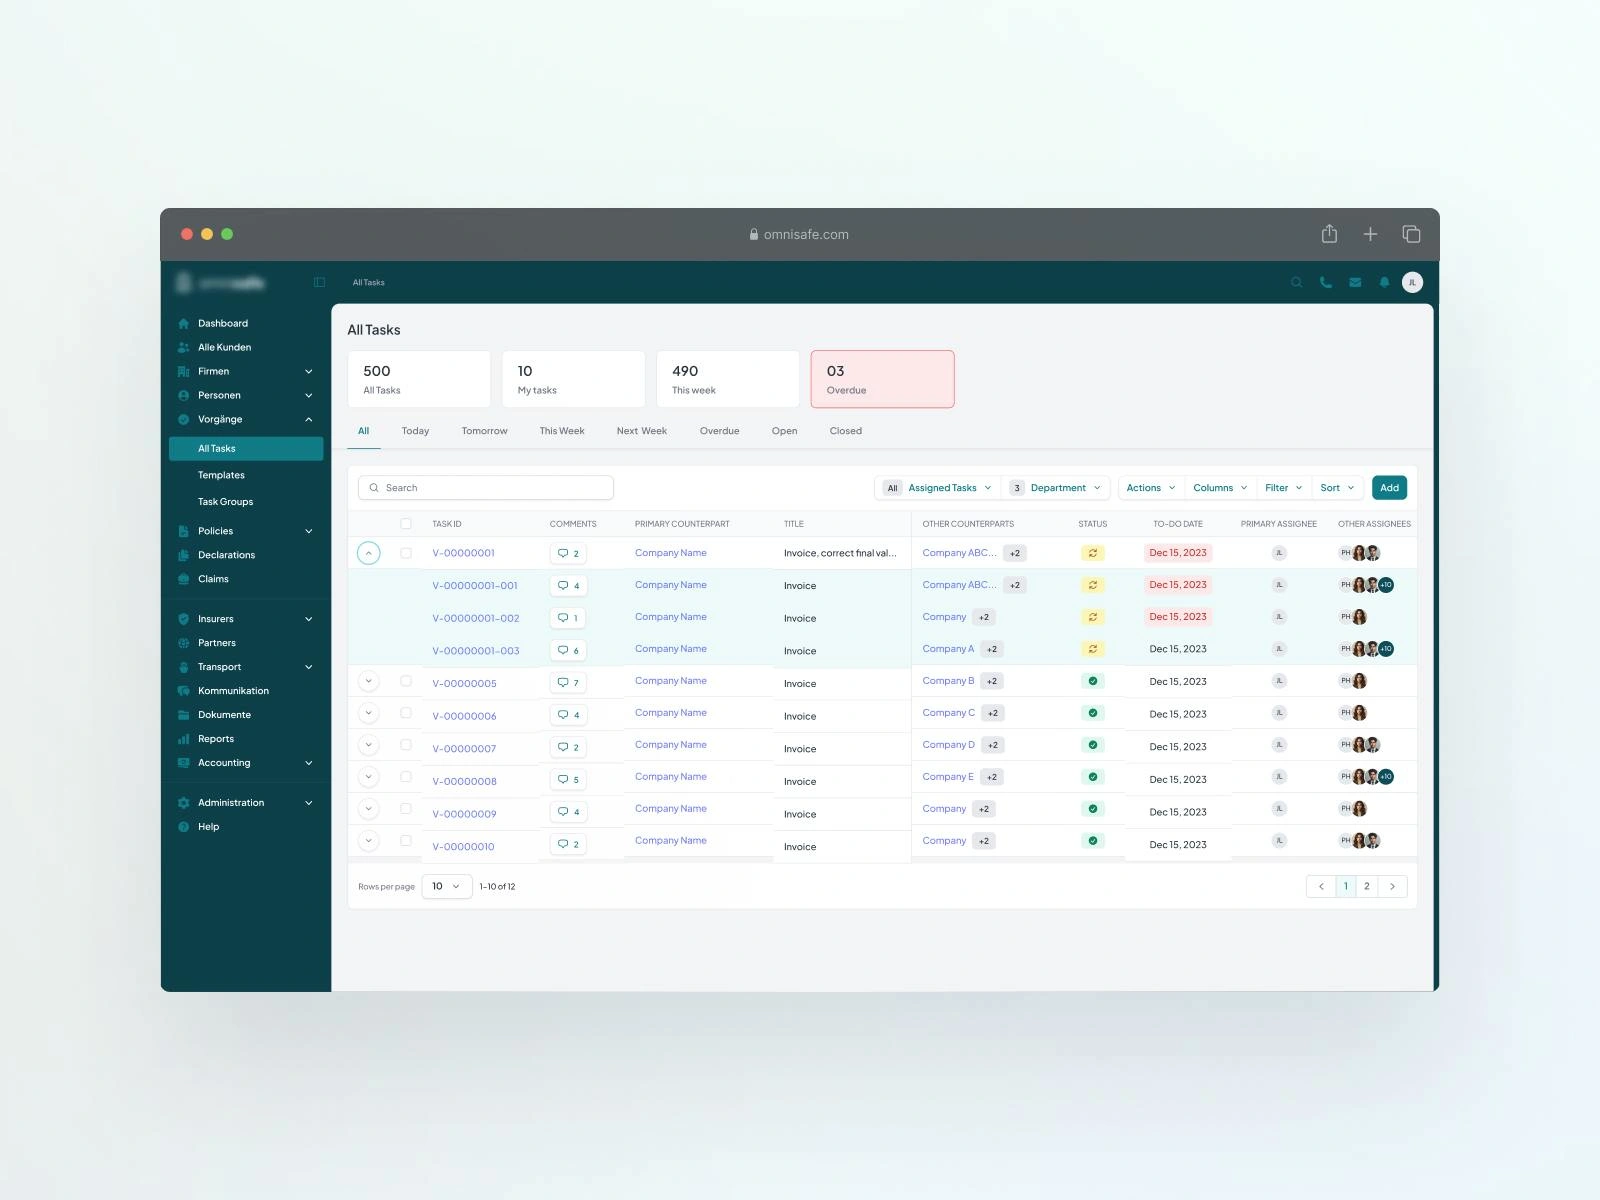Click primary assignee avatar for V-00000007
The height and width of the screenshot is (1200, 1600).
click(x=1278, y=745)
